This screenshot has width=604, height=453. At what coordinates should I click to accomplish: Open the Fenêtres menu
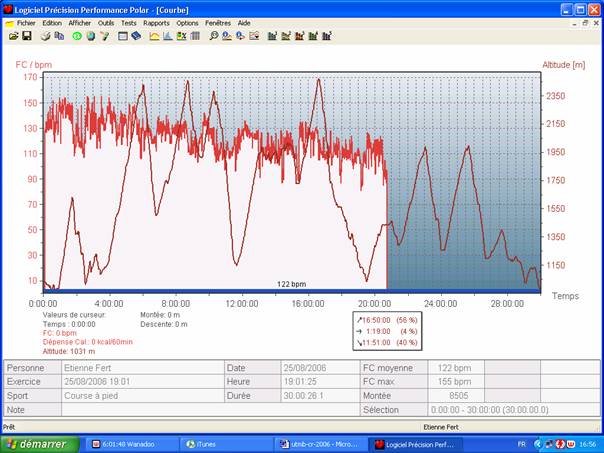pos(216,22)
